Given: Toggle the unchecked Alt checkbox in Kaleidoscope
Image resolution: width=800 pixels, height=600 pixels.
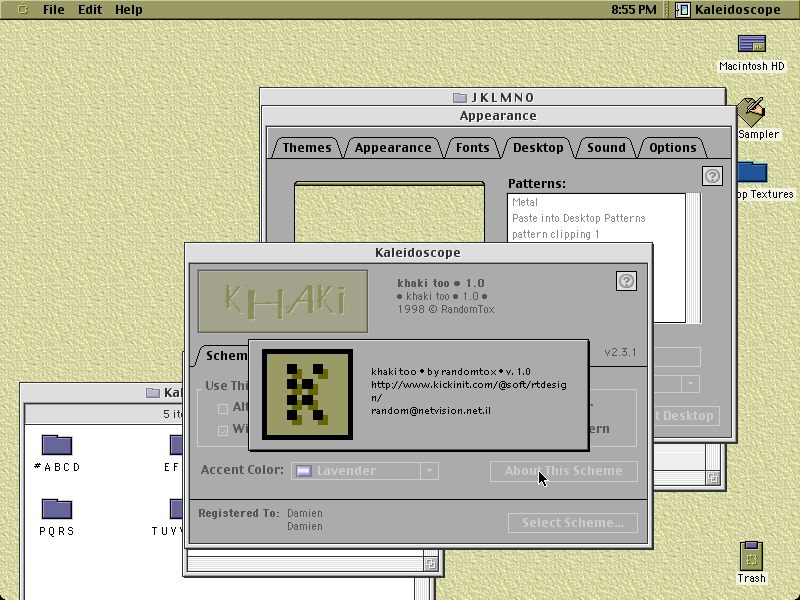Looking at the screenshot, I should point(222,408).
